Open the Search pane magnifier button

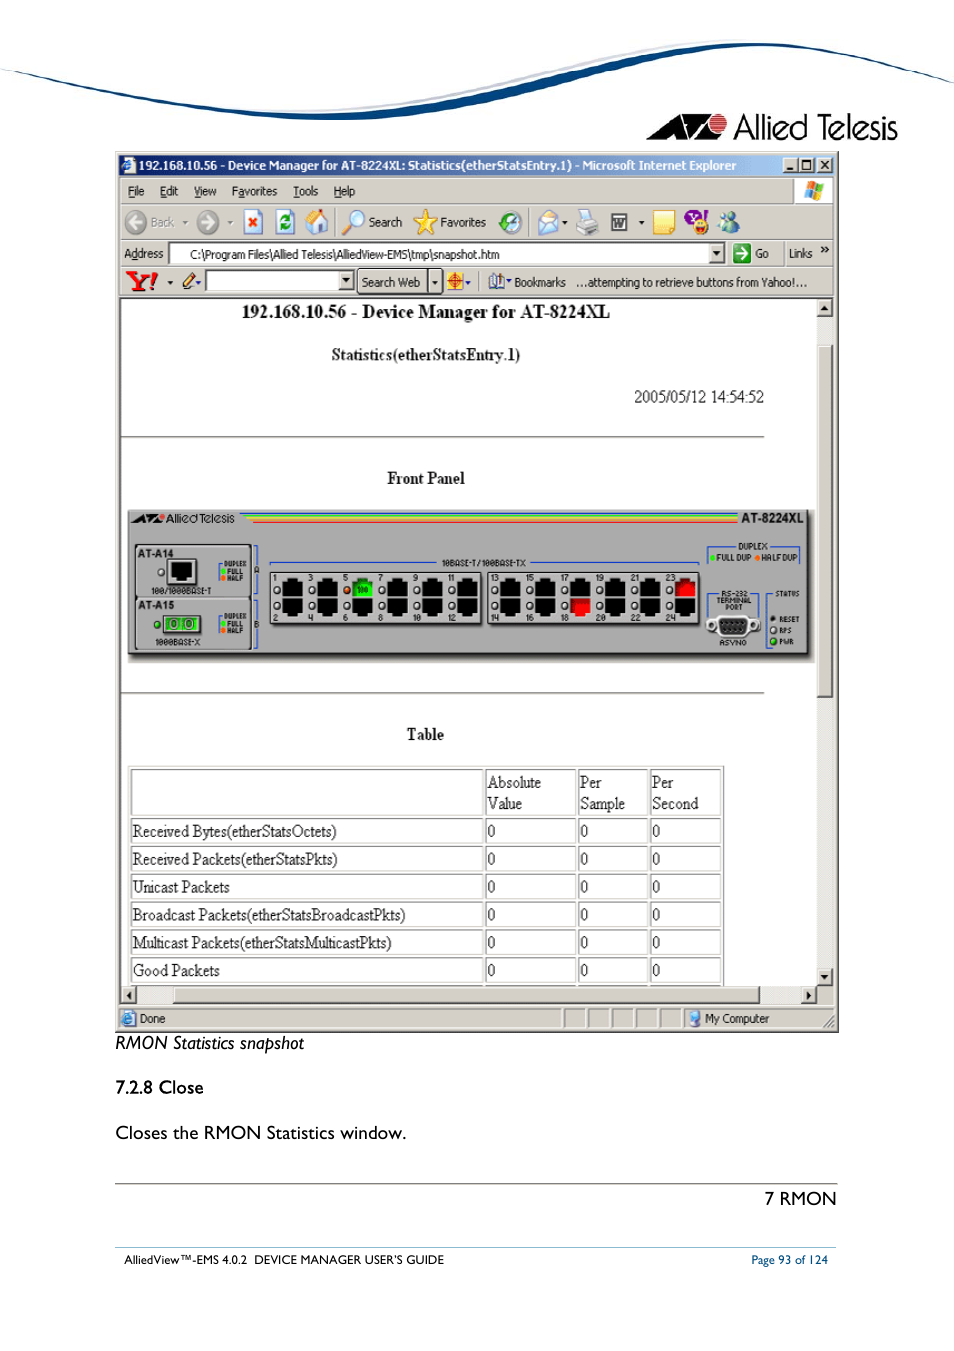[372, 222]
